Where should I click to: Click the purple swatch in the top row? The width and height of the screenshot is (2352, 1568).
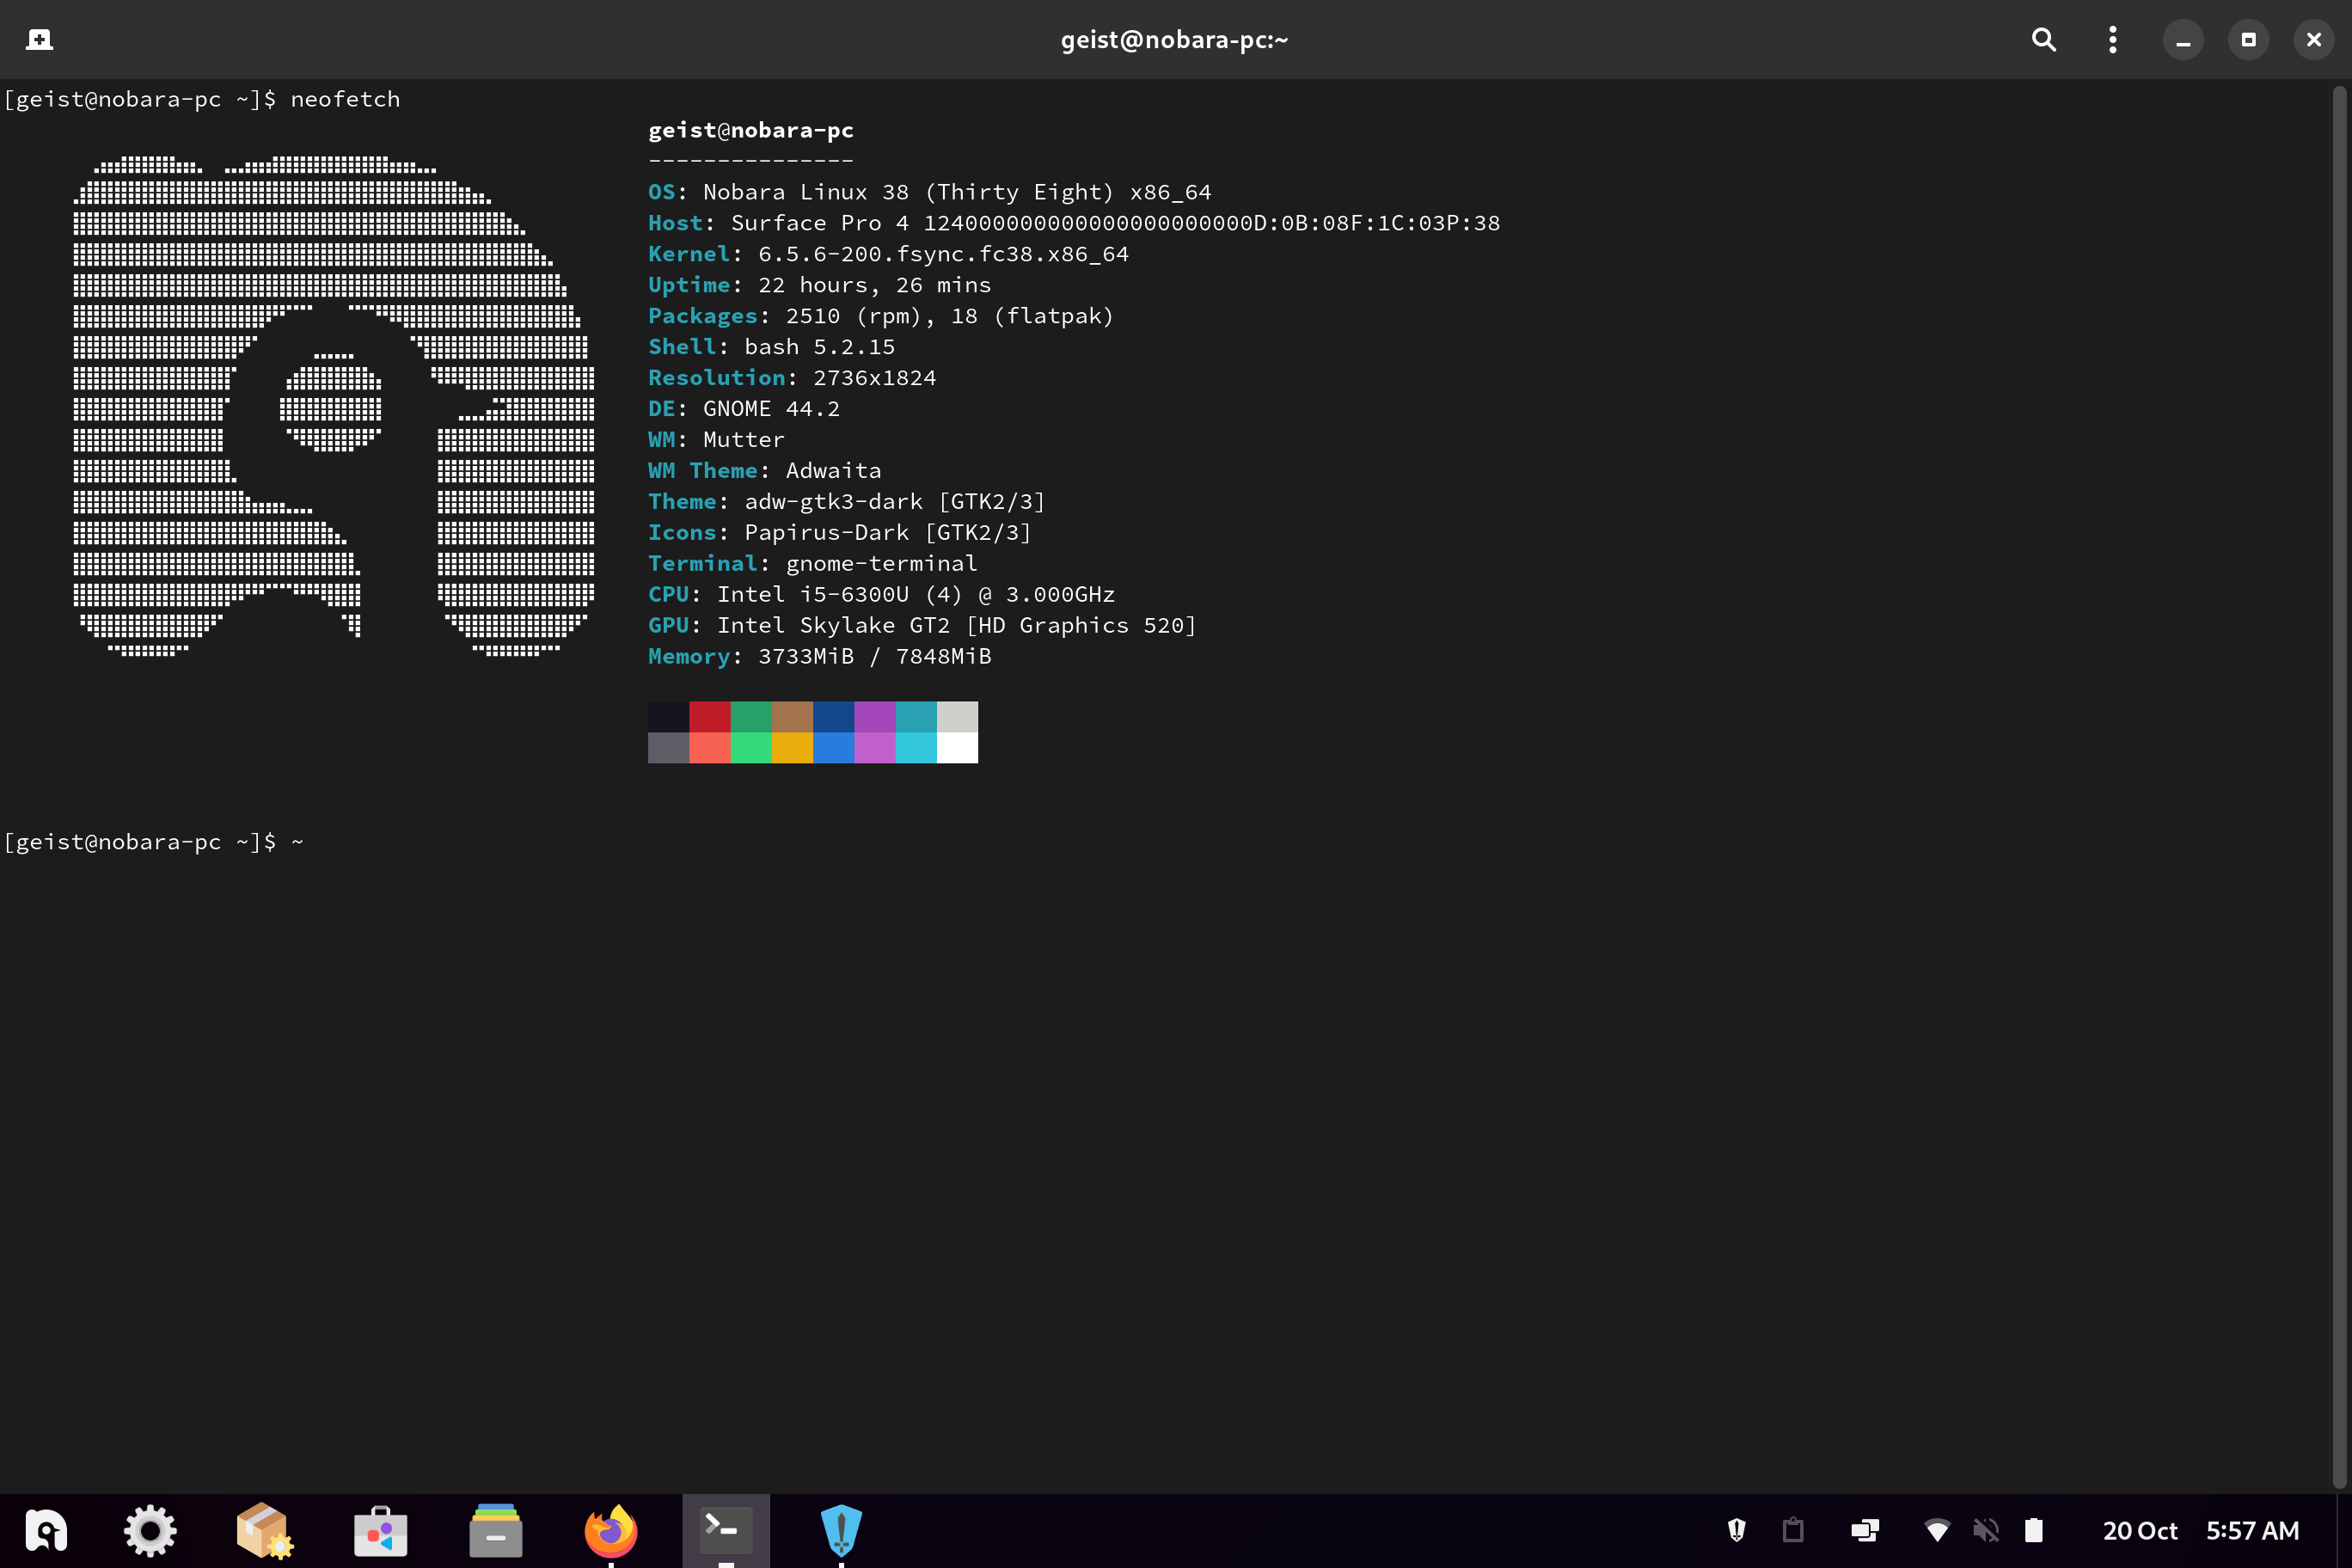point(875,717)
